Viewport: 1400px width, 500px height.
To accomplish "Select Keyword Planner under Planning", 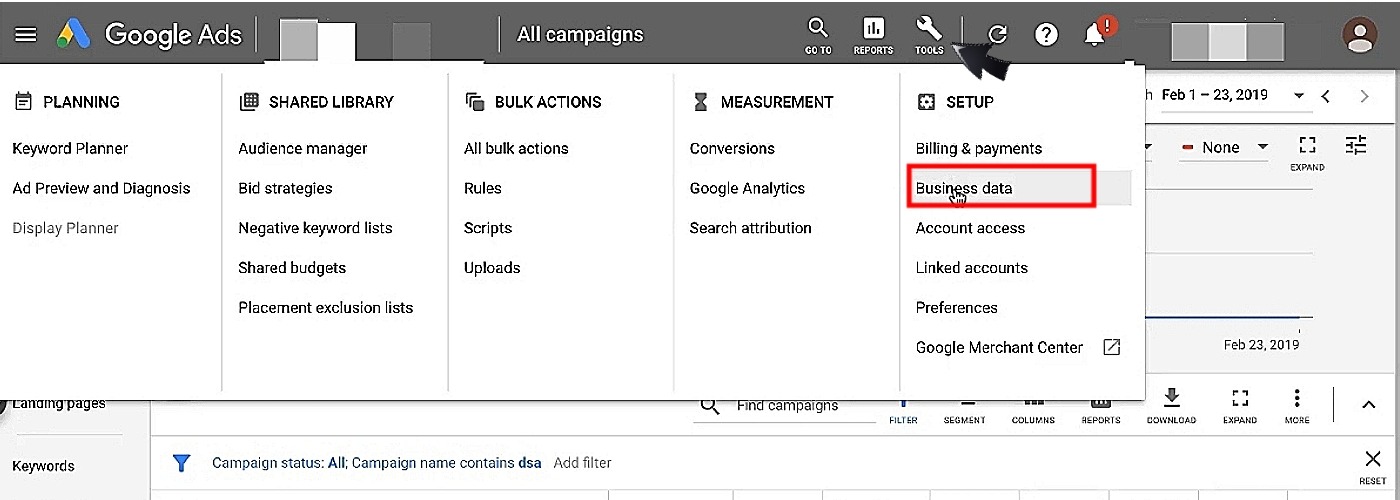I will tap(70, 148).
